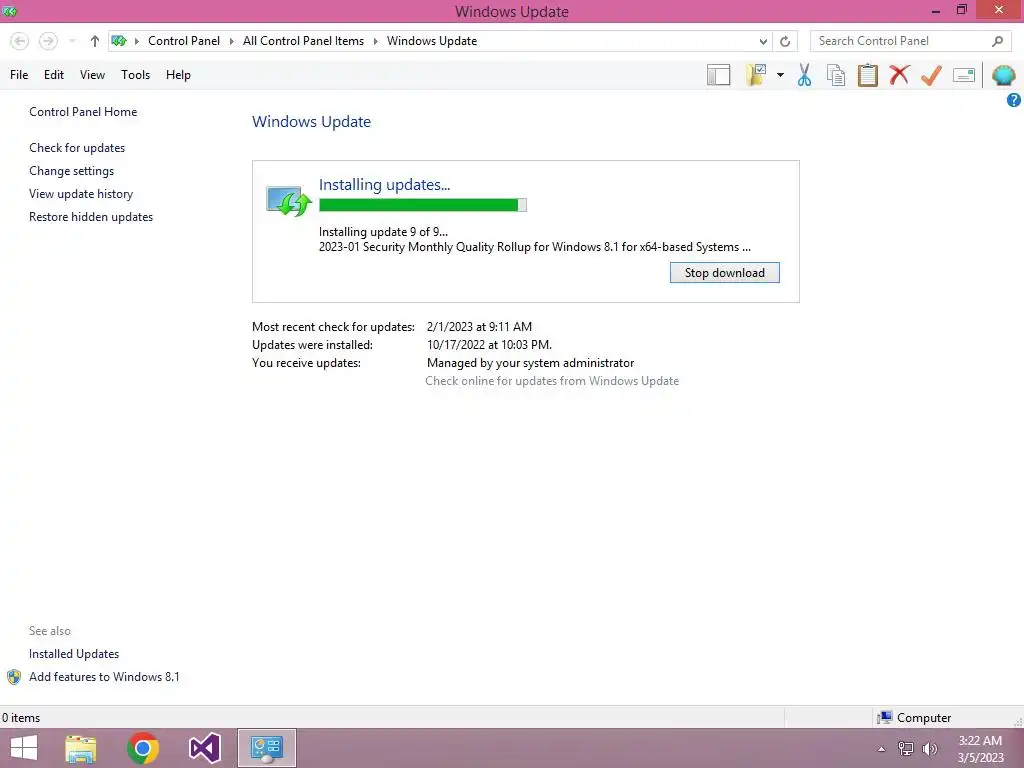Click the shield icon beside Add features
The height and width of the screenshot is (768, 1024).
pyautogui.click(x=14, y=677)
